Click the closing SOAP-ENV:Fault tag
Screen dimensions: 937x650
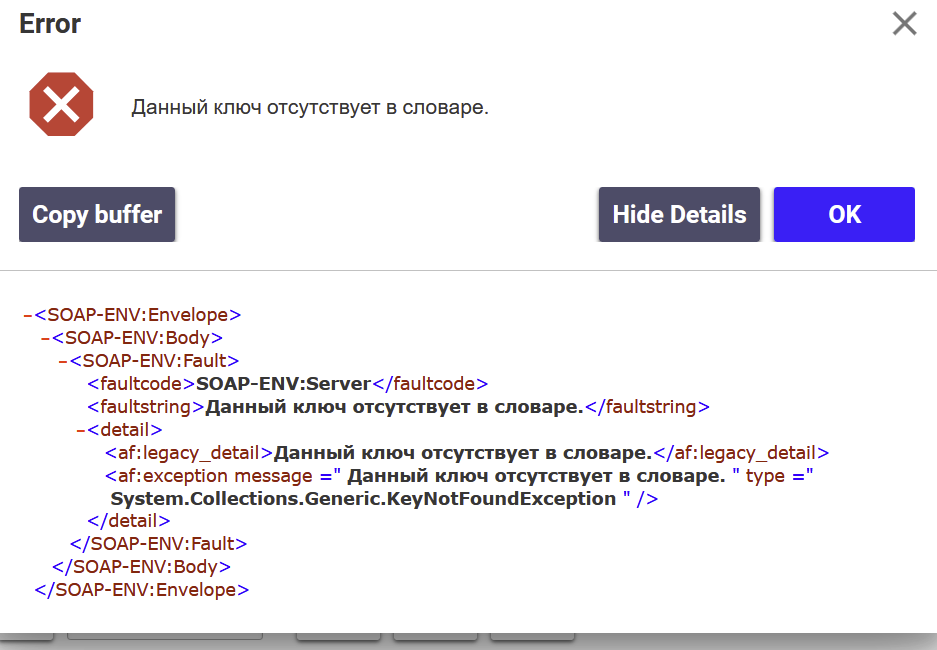[158, 544]
